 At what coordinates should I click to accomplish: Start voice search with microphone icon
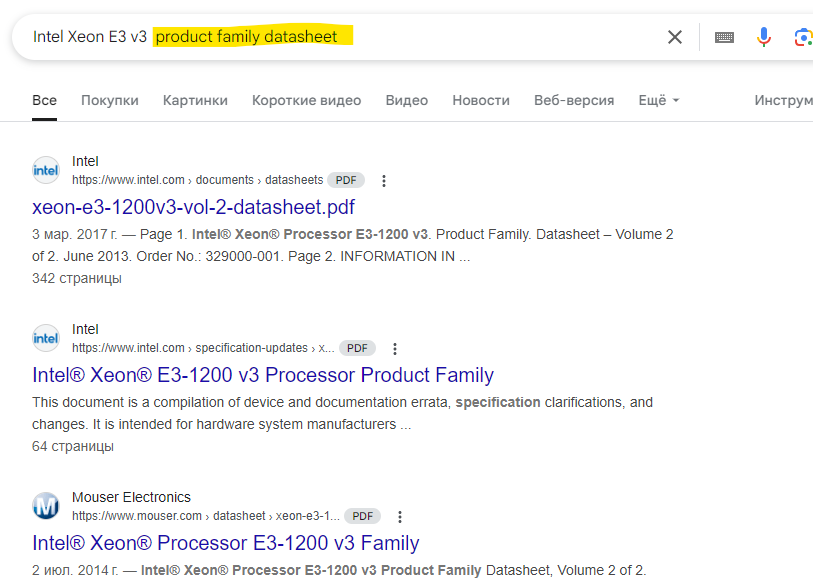763,37
